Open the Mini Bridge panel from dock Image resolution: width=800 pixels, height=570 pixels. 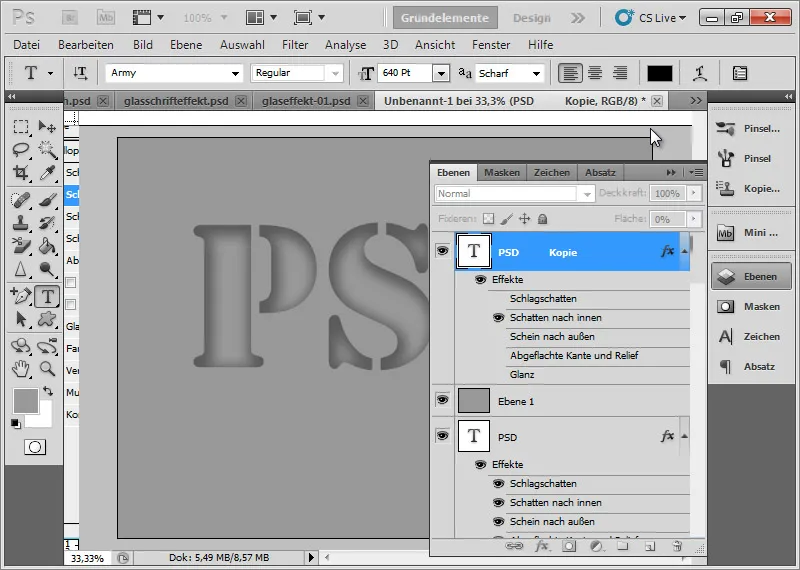(751, 233)
